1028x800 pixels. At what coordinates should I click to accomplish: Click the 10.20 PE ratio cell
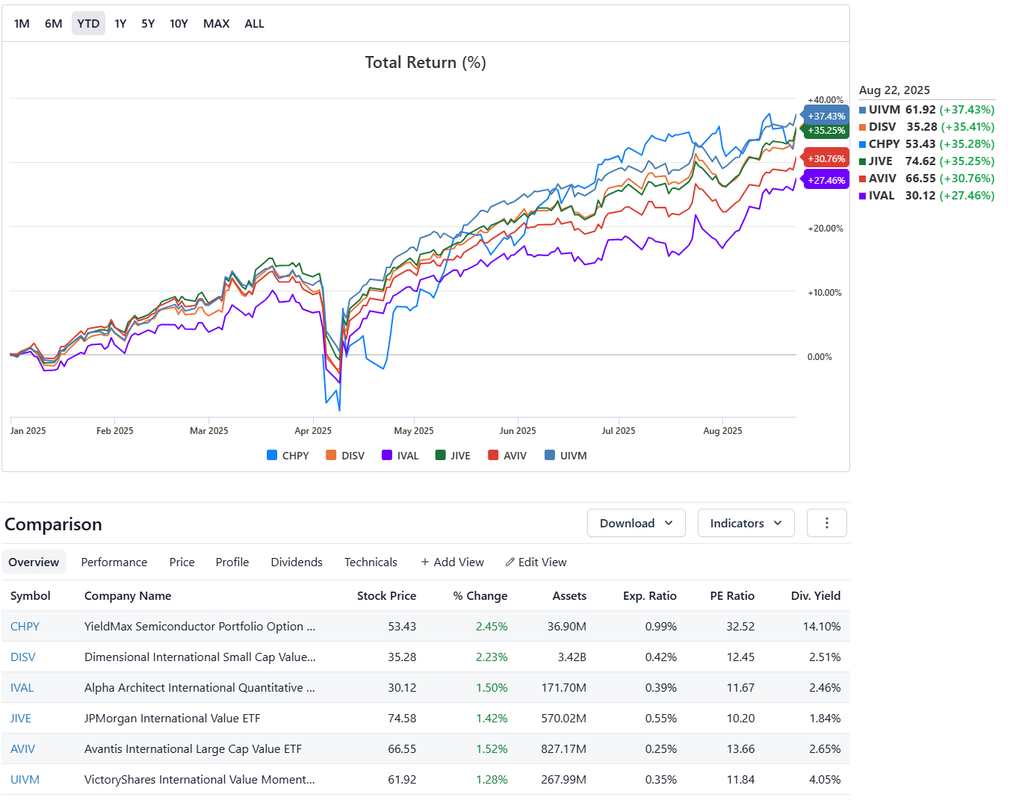click(740, 718)
